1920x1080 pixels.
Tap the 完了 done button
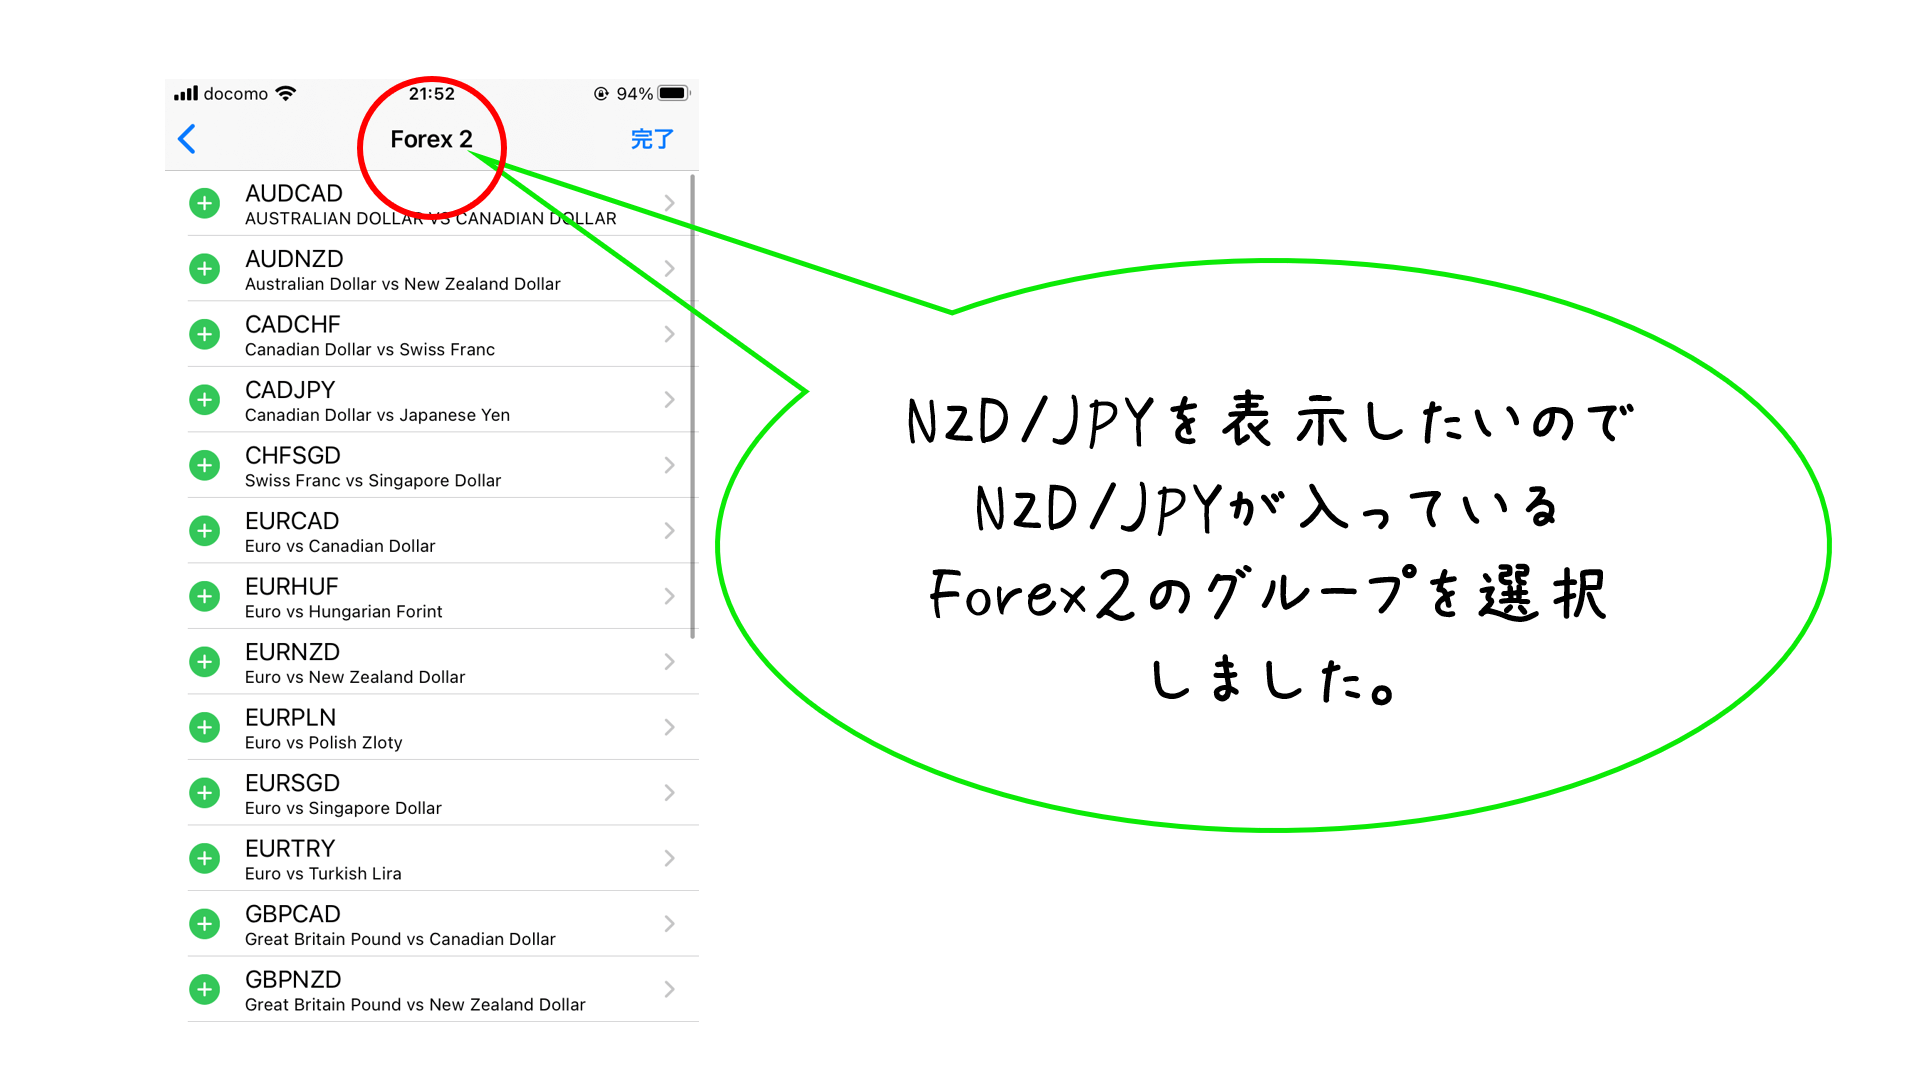tap(652, 139)
